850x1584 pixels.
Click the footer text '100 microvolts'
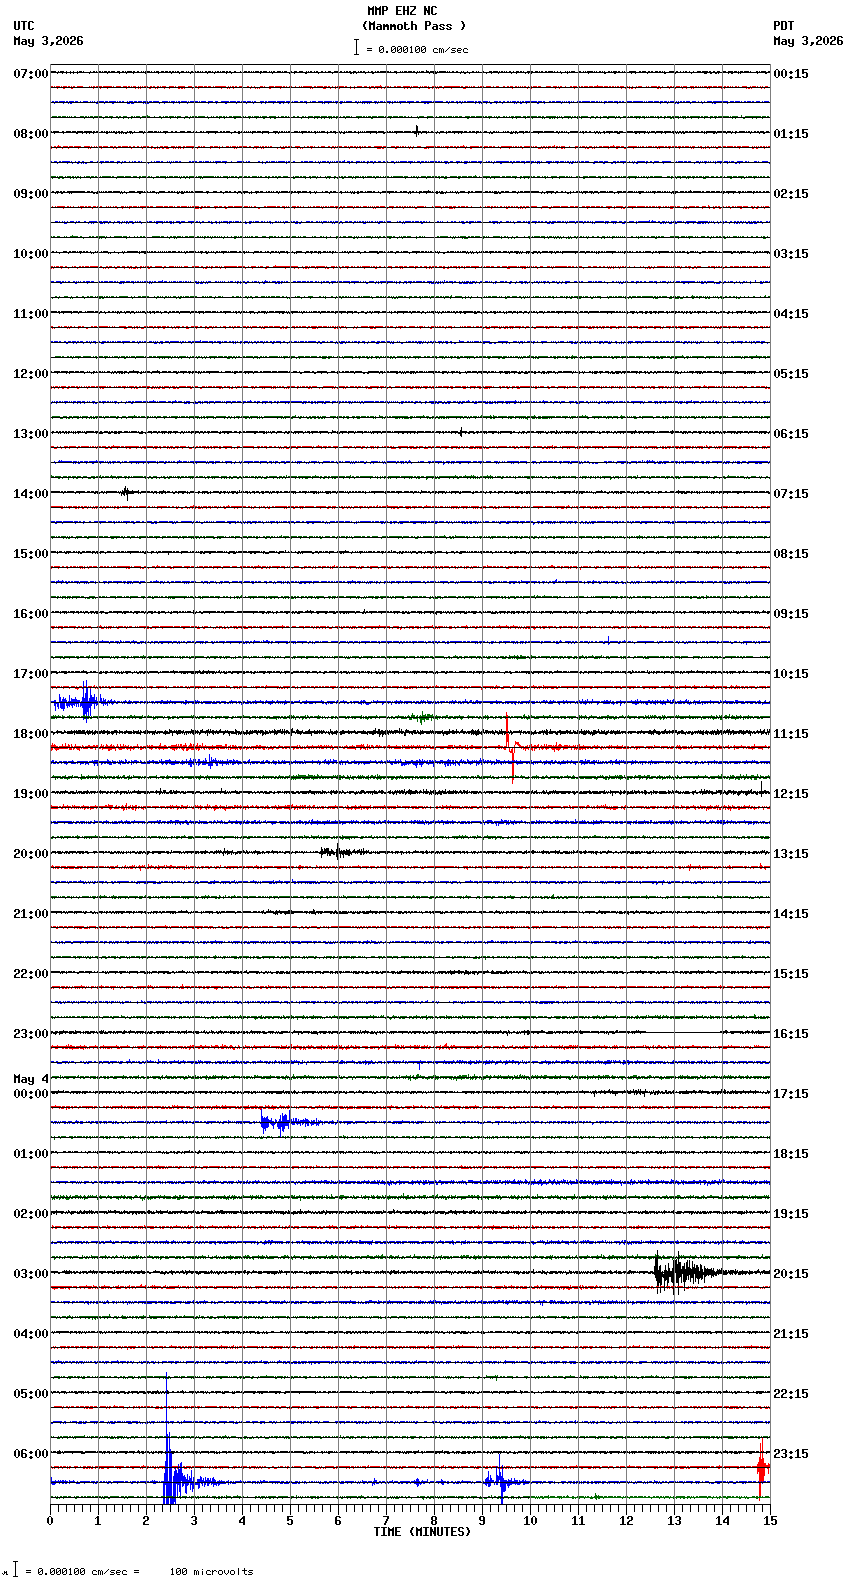click(x=211, y=1572)
